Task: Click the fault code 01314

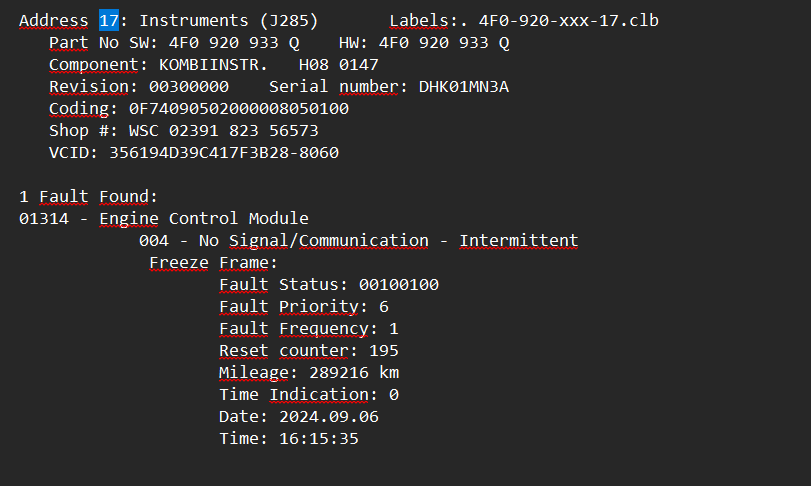Action: coord(44,218)
